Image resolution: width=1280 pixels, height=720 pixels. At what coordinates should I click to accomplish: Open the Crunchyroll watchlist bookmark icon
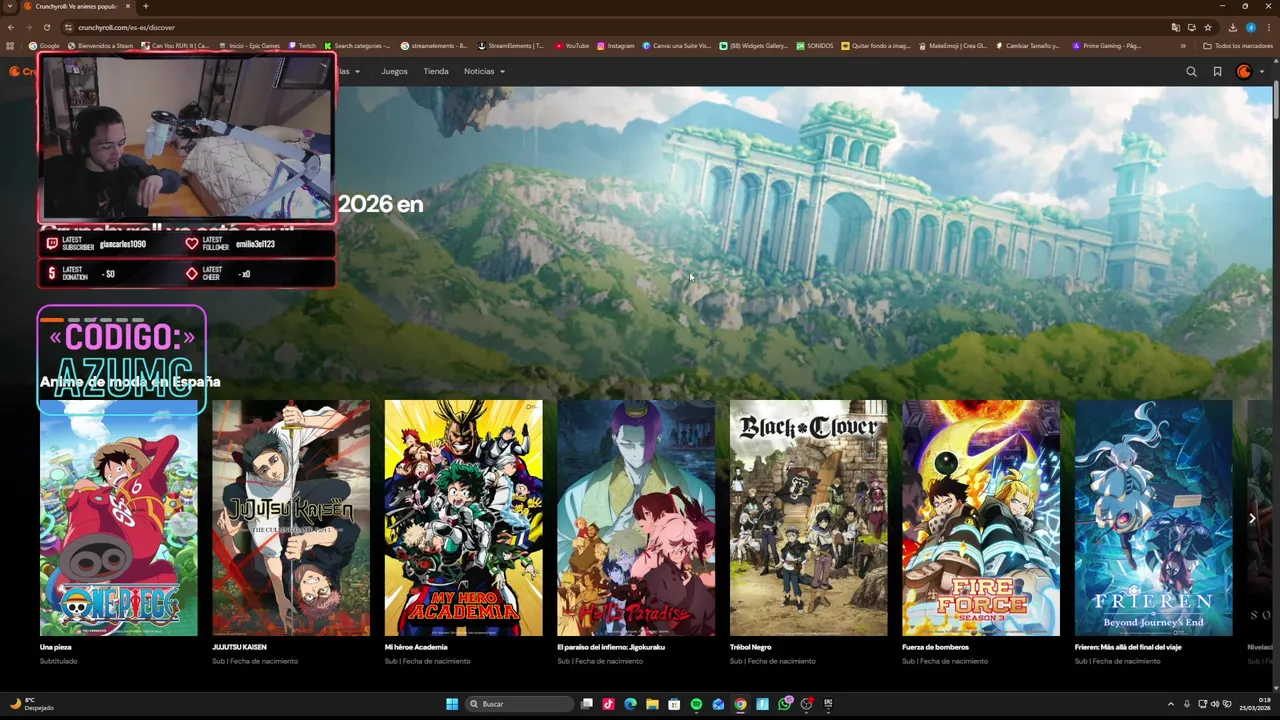click(x=1217, y=72)
